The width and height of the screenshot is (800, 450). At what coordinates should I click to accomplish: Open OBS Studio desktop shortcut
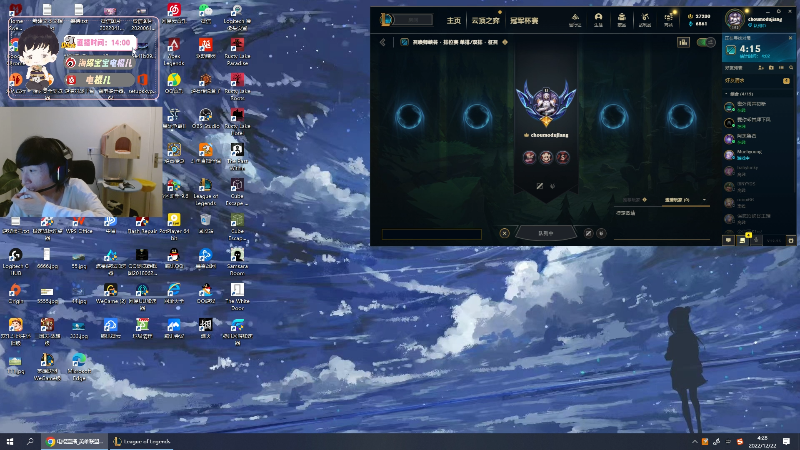[205, 118]
